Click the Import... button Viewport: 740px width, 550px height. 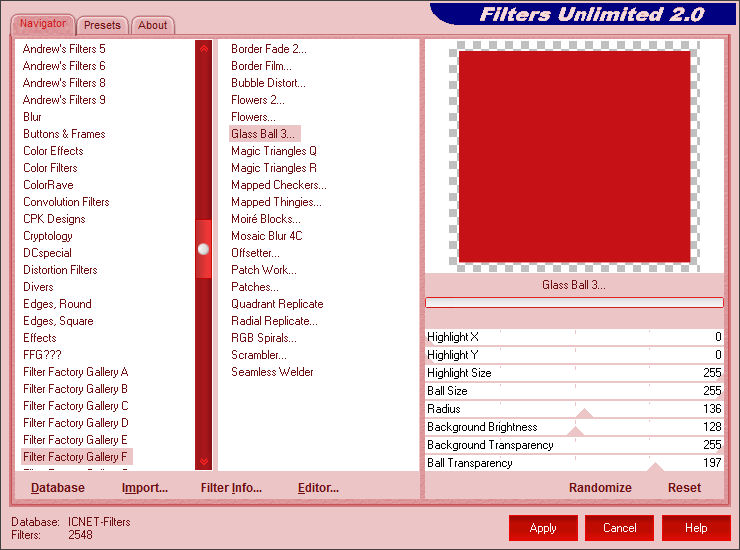pyautogui.click(x=144, y=488)
